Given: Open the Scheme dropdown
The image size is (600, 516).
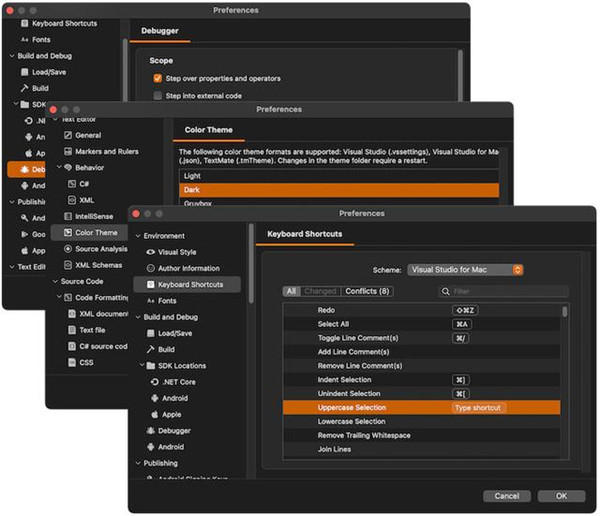Looking at the screenshot, I should 466,269.
